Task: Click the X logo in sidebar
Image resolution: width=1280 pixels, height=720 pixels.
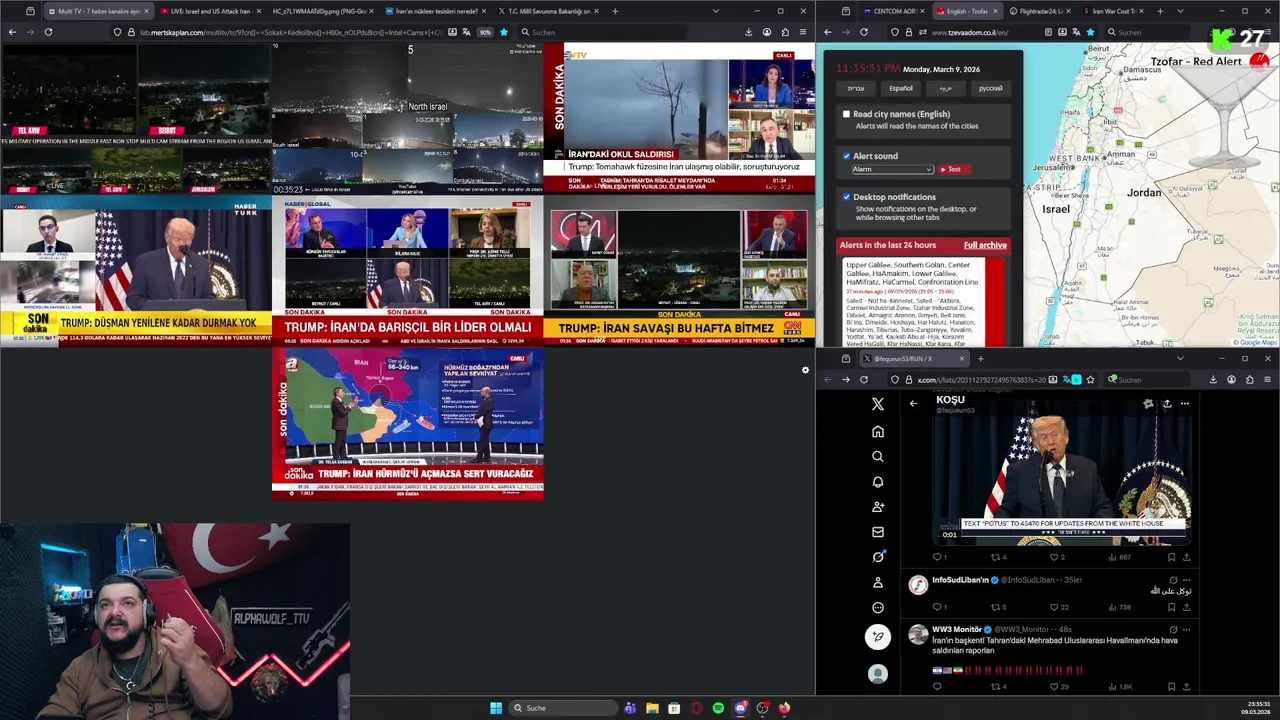Action: [x=878, y=404]
